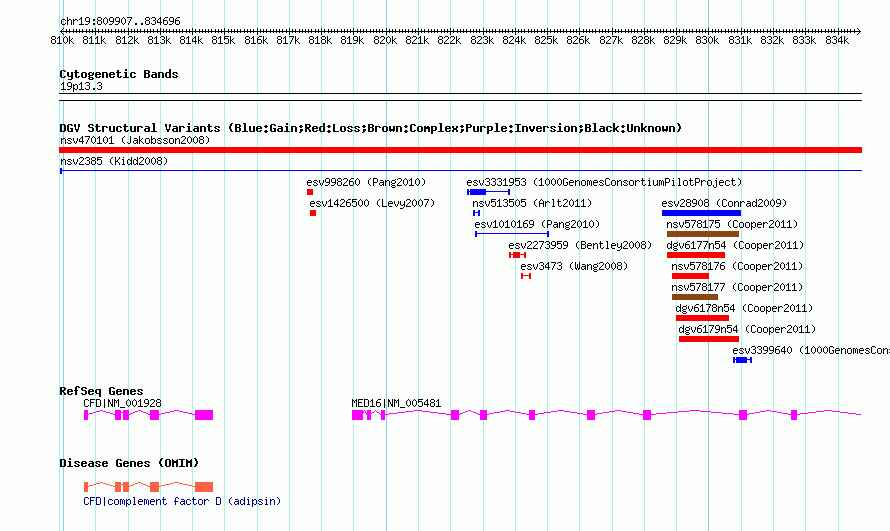Select the brown nsv578177 complex bar

[x=695, y=297]
